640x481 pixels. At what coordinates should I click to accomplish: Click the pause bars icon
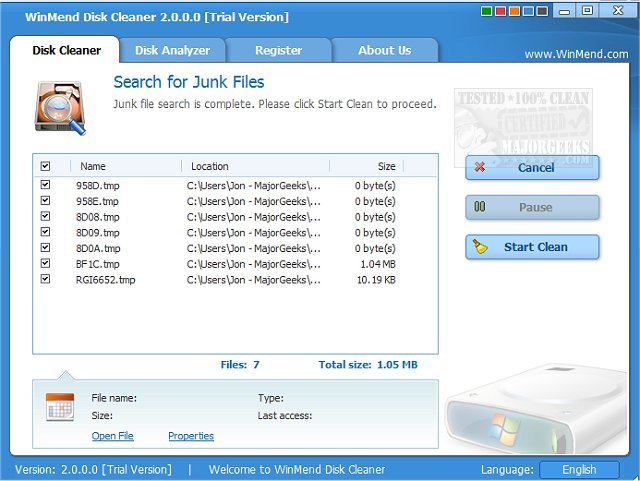pyautogui.click(x=480, y=207)
